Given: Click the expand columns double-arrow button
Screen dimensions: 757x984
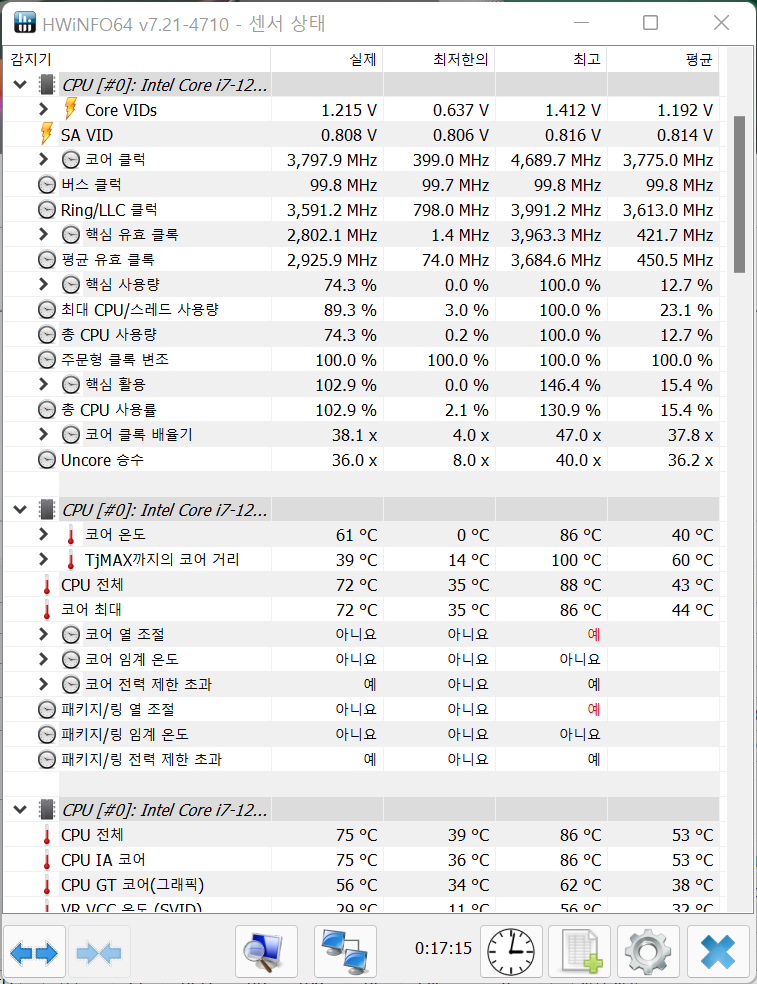Looking at the screenshot, I should [x=35, y=952].
